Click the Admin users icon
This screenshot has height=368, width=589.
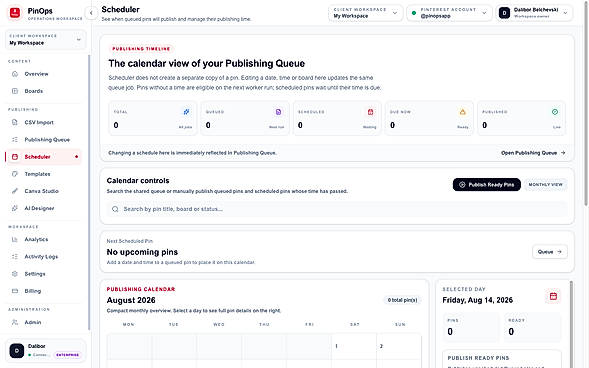coord(15,322)
